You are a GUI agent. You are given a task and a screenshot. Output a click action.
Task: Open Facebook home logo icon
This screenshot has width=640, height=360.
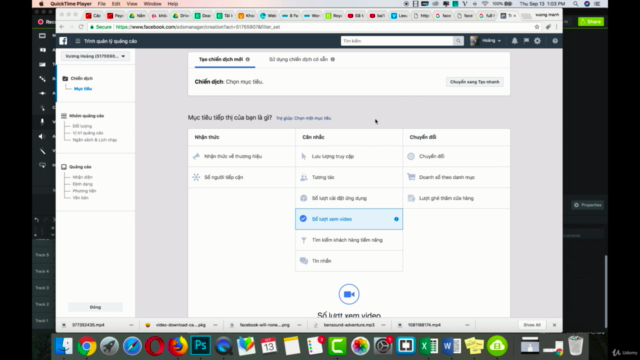(63, 41)
